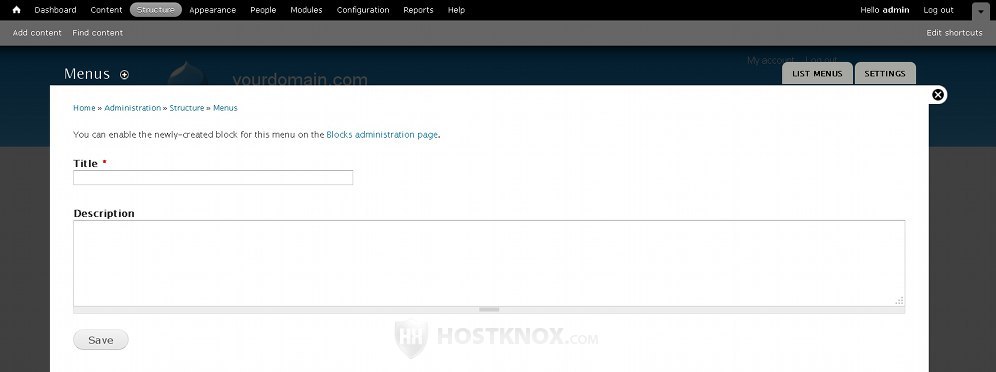
Task: Grab the Description textarea resize grippie bar
Action: pos(489,310)
